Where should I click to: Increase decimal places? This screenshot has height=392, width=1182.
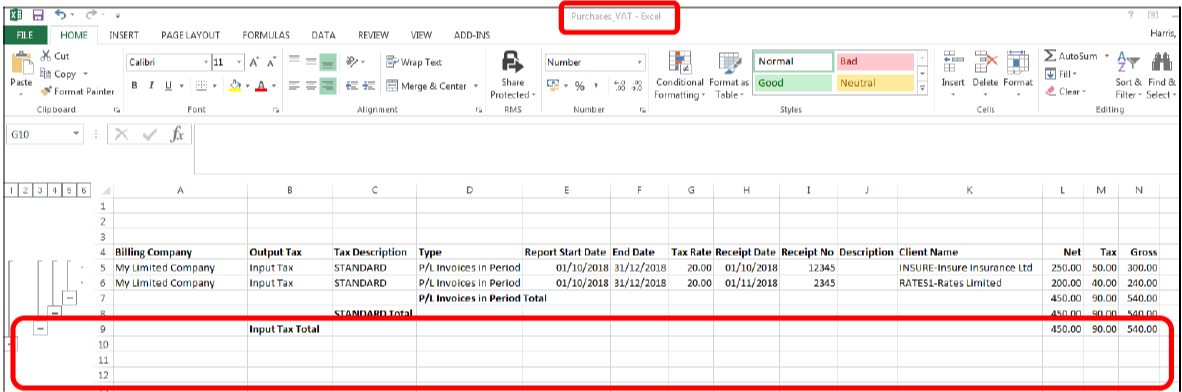[619, 86]
